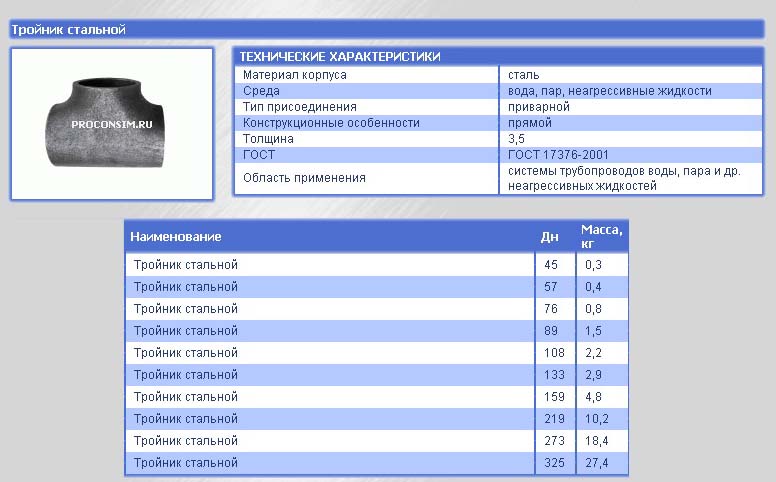Select 'Конструкционные особенности' label
This screenshot has height=482, width=776.
331,123
